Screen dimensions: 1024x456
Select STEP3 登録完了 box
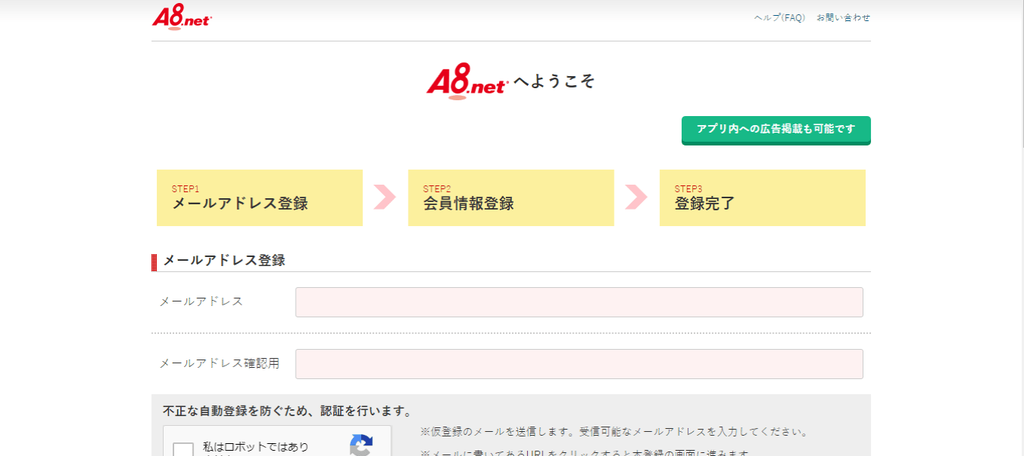(762, 198)
